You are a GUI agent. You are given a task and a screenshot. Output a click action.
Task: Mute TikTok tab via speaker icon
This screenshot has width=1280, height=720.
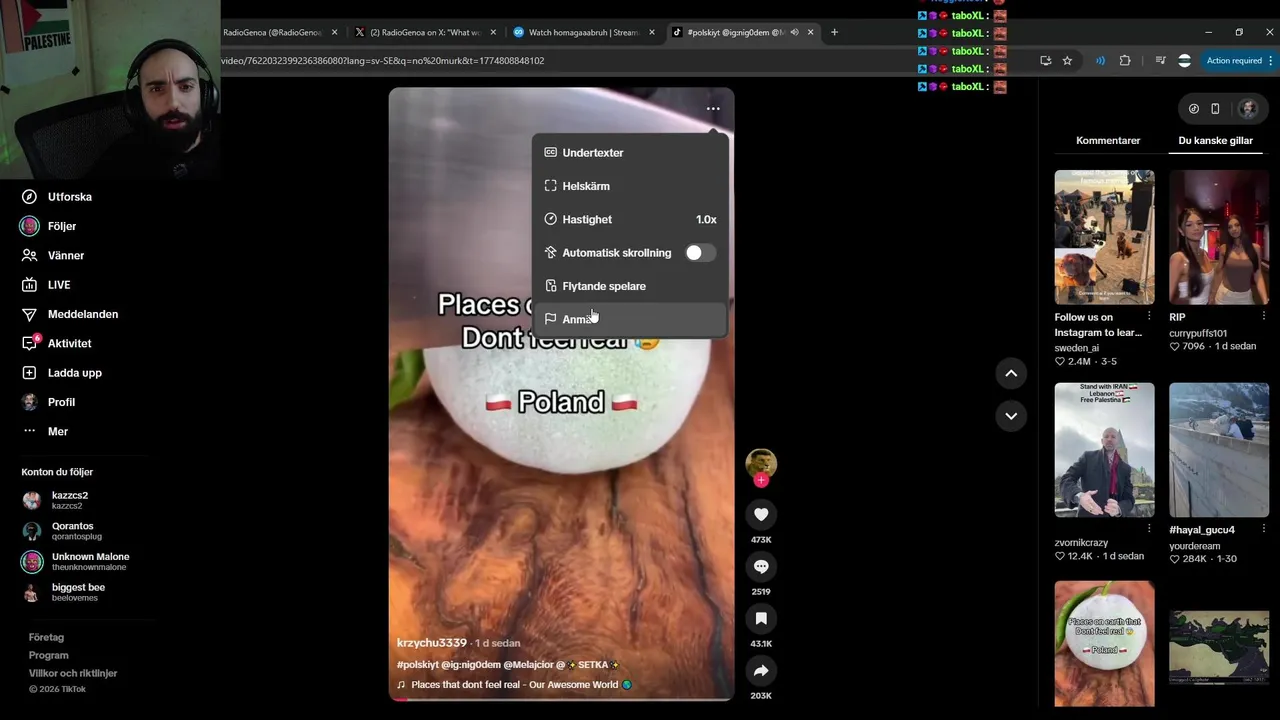click(x=794, y=32)
